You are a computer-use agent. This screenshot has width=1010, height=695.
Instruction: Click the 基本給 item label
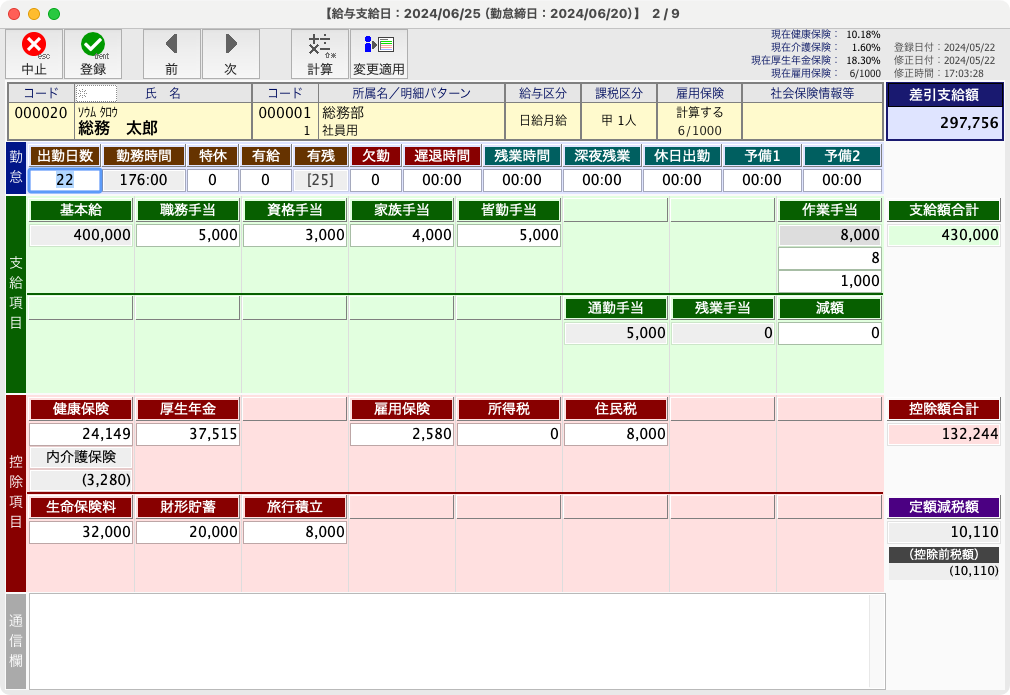point(81,210)
